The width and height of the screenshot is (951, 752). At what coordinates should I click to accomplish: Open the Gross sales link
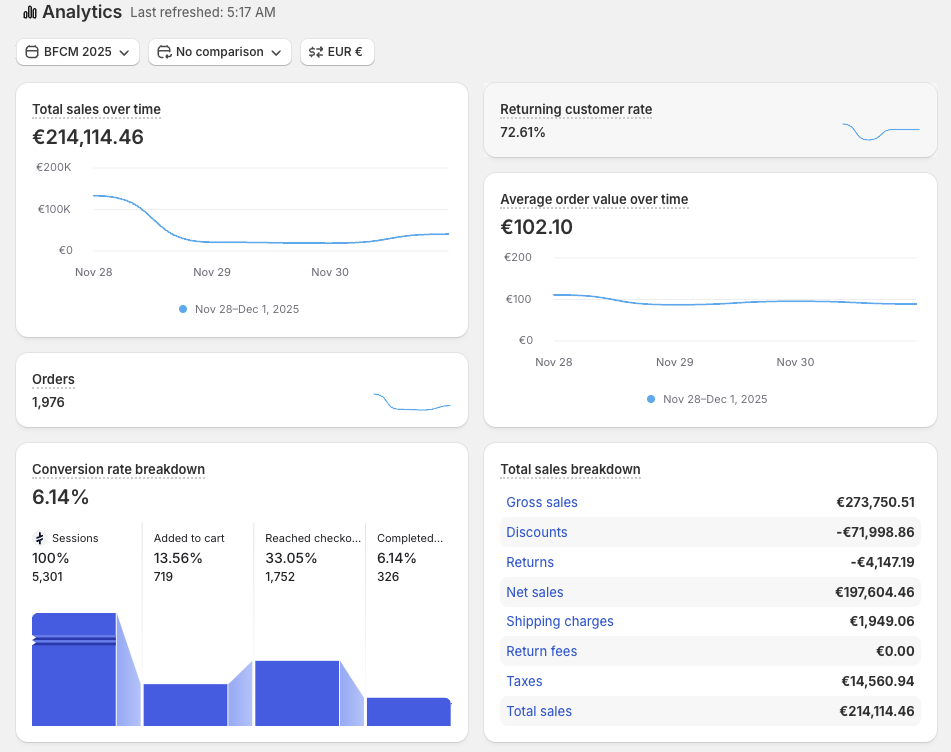pos(542,502)
